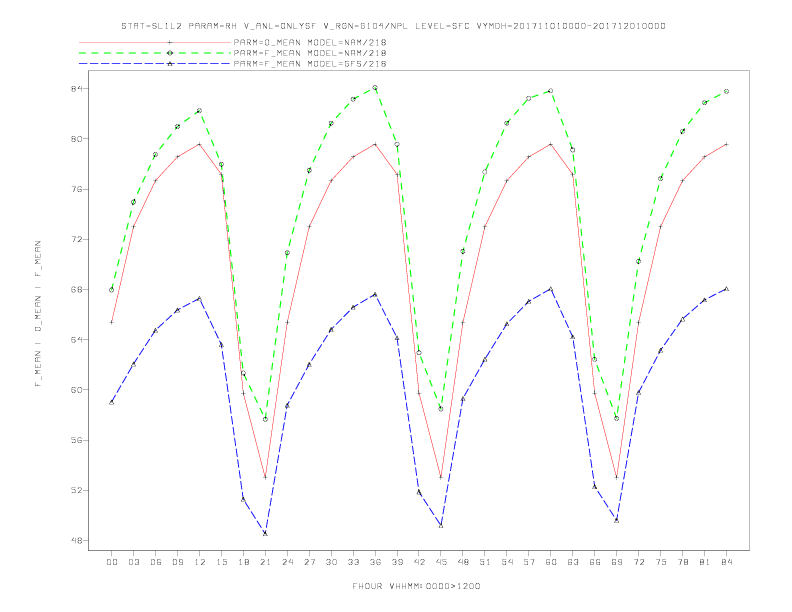Select legend text PARM=F_MEAN MODEL=GFS/218

click(310, 64)
